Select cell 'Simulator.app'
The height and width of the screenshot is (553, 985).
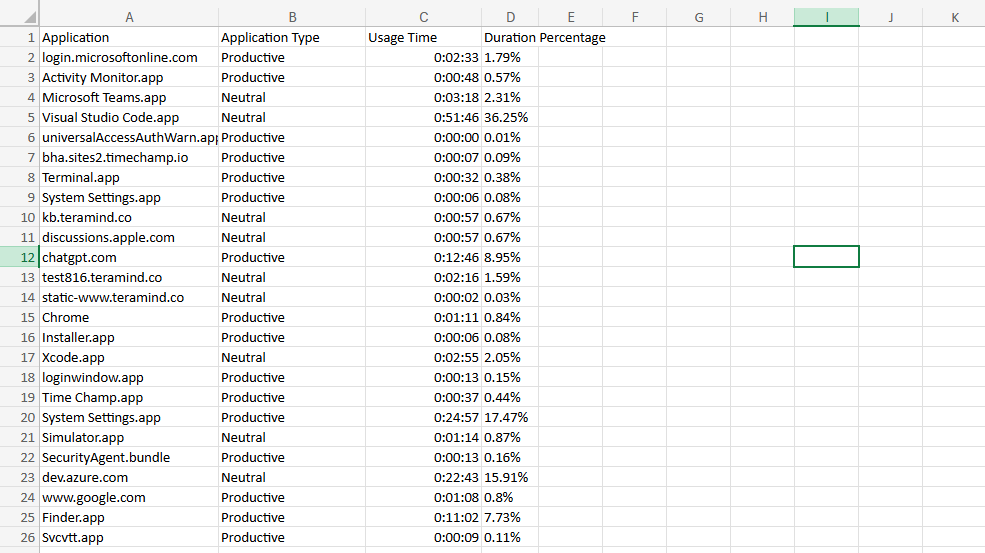(129, 437)
